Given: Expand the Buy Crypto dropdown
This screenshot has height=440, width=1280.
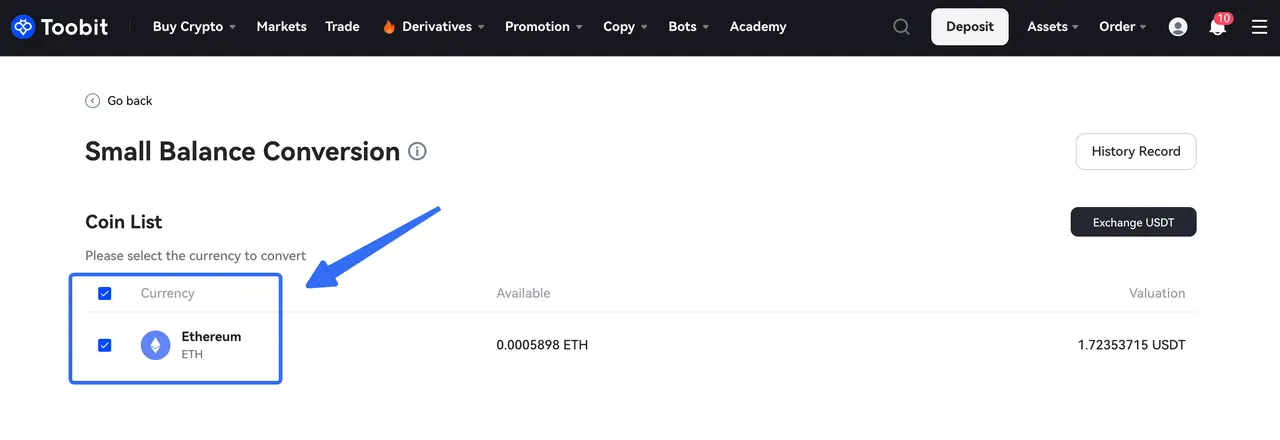Looking at the screenshot, I should (x=194, y=27).
